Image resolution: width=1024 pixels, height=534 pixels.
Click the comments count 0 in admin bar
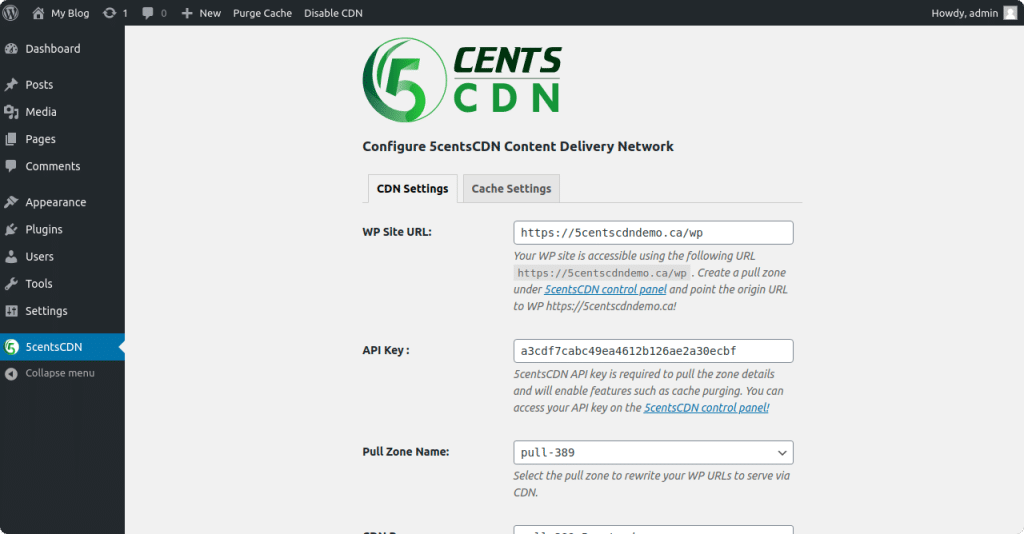(x=163, y=13)
